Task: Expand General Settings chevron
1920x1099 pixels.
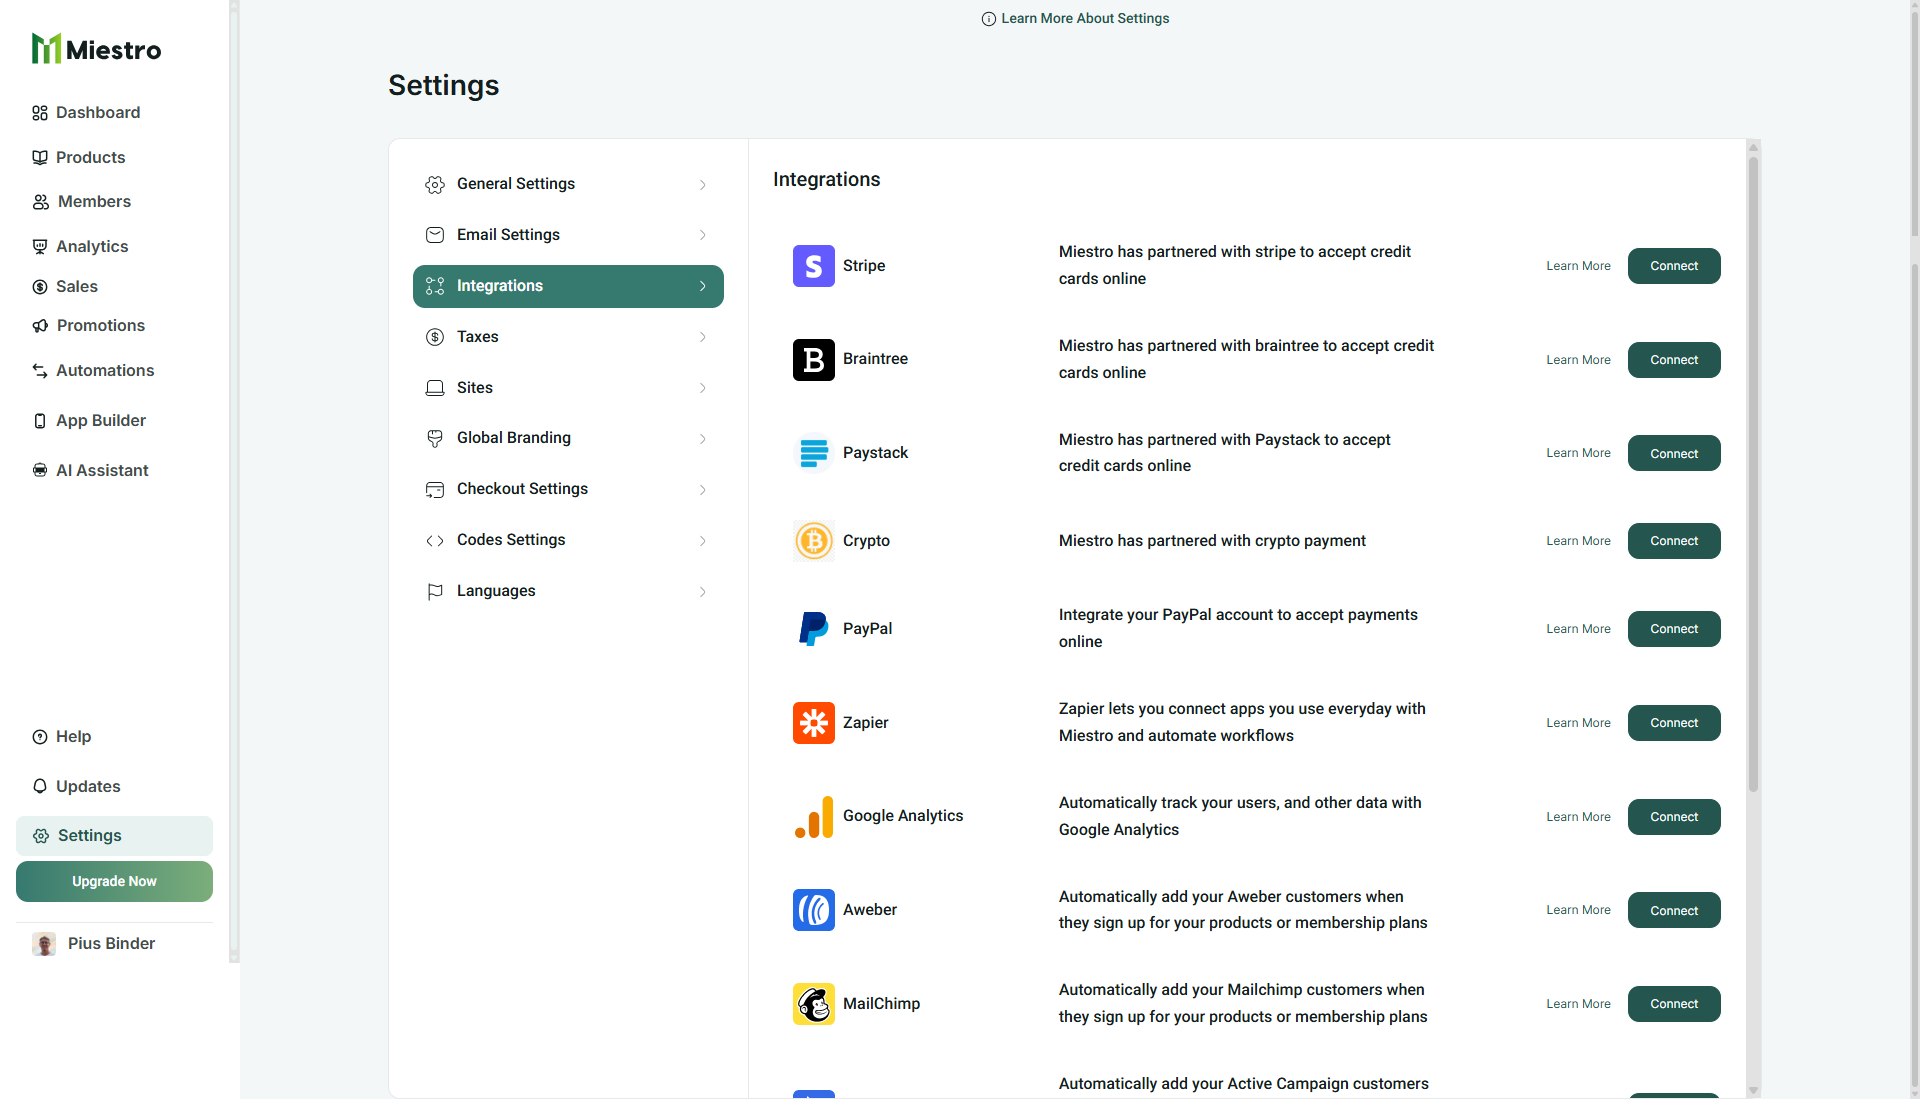Action: point(703,185)
